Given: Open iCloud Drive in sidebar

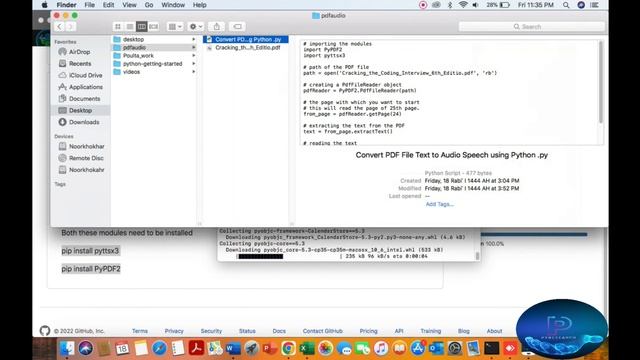Looking at the screenshot, I should (85, 76).
